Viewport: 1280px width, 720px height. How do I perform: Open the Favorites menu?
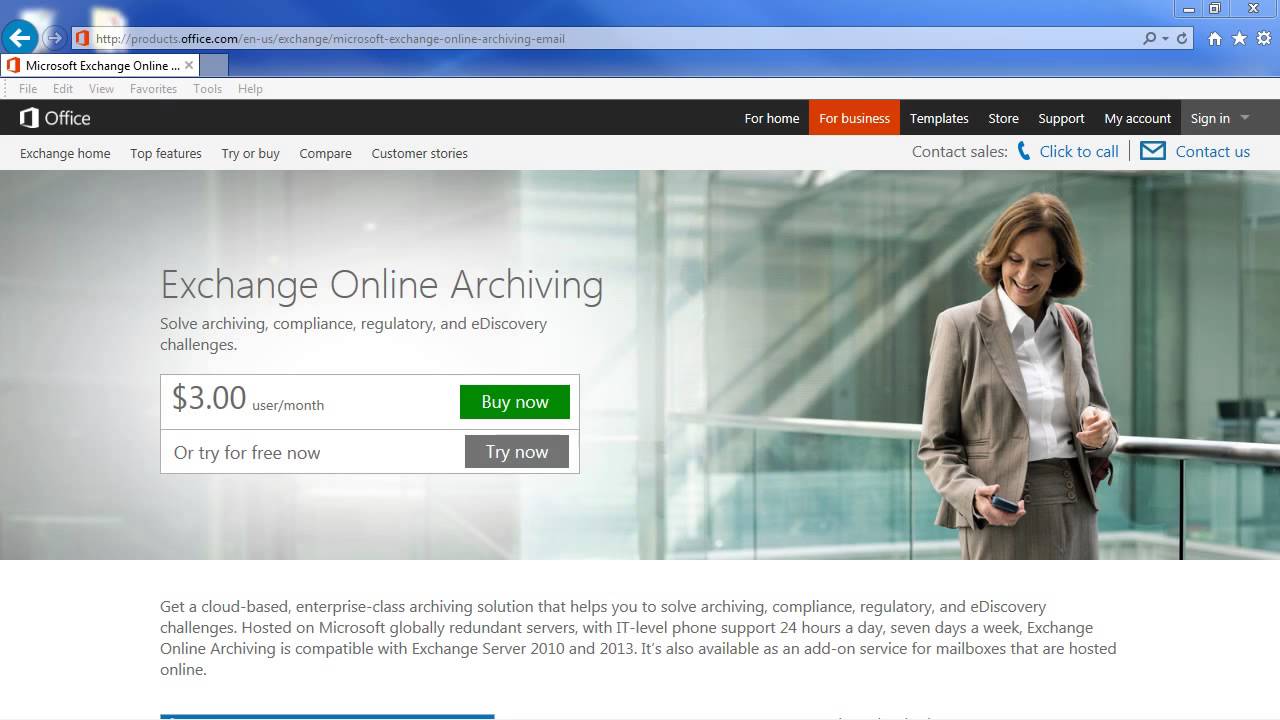coord(153,88)
